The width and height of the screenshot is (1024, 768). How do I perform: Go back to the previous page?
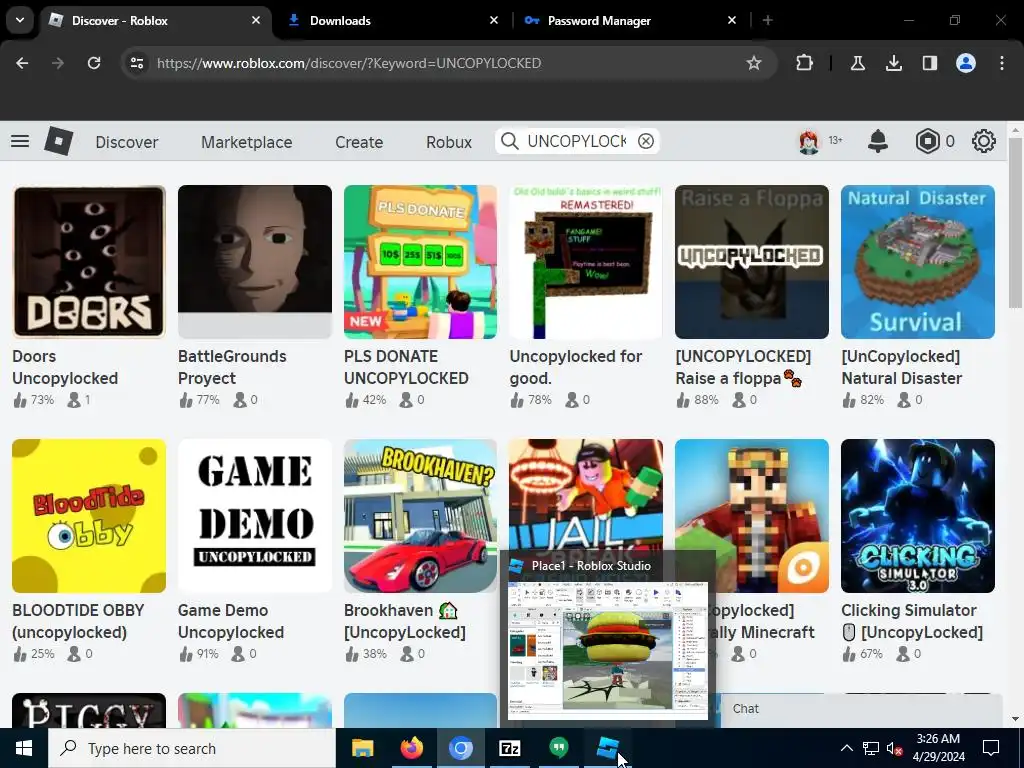(x=22, y=63)
